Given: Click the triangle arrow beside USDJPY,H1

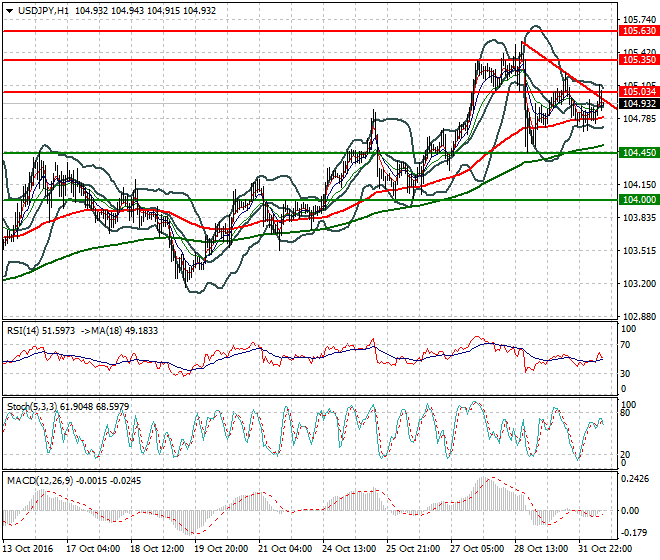Looking at the screenshot, I should click(9, 11).
